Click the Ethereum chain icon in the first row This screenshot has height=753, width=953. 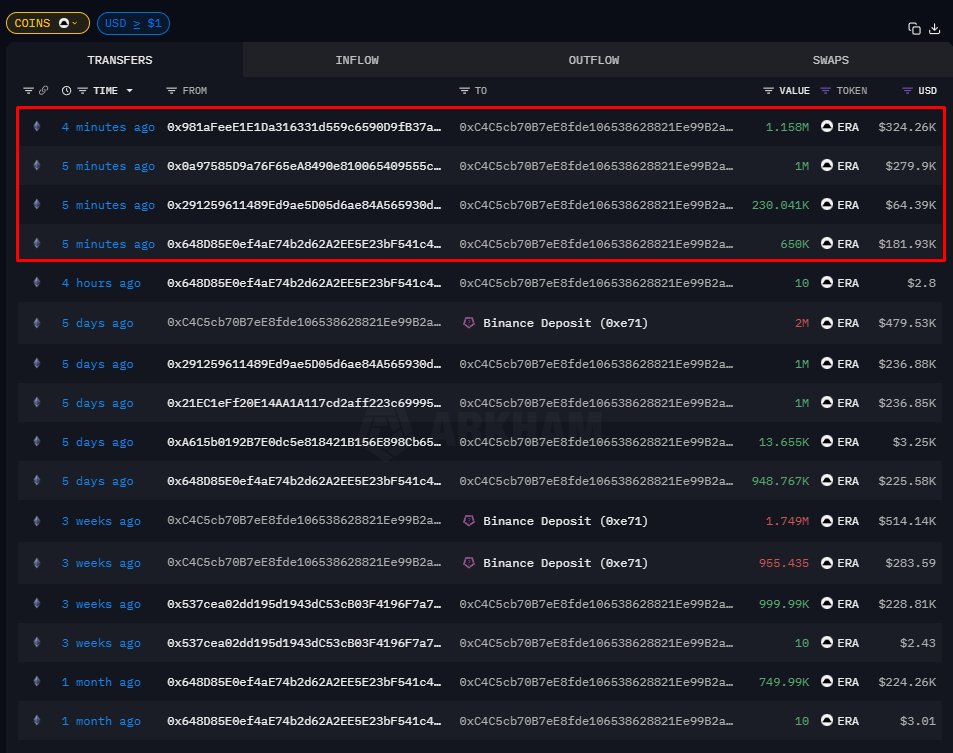point(37,127)
